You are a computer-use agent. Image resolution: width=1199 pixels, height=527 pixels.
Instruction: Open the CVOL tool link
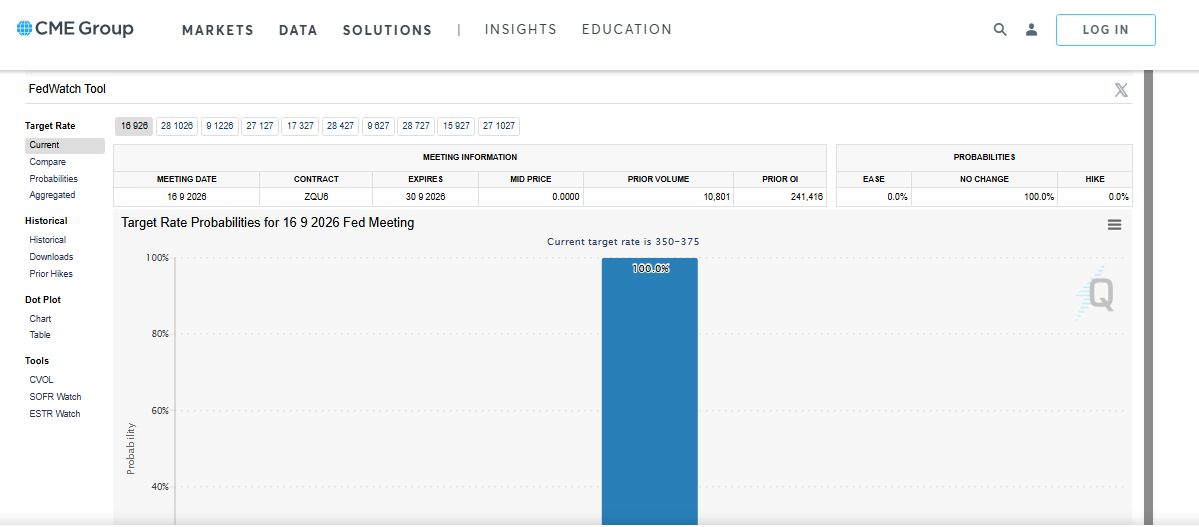[41, 380]
